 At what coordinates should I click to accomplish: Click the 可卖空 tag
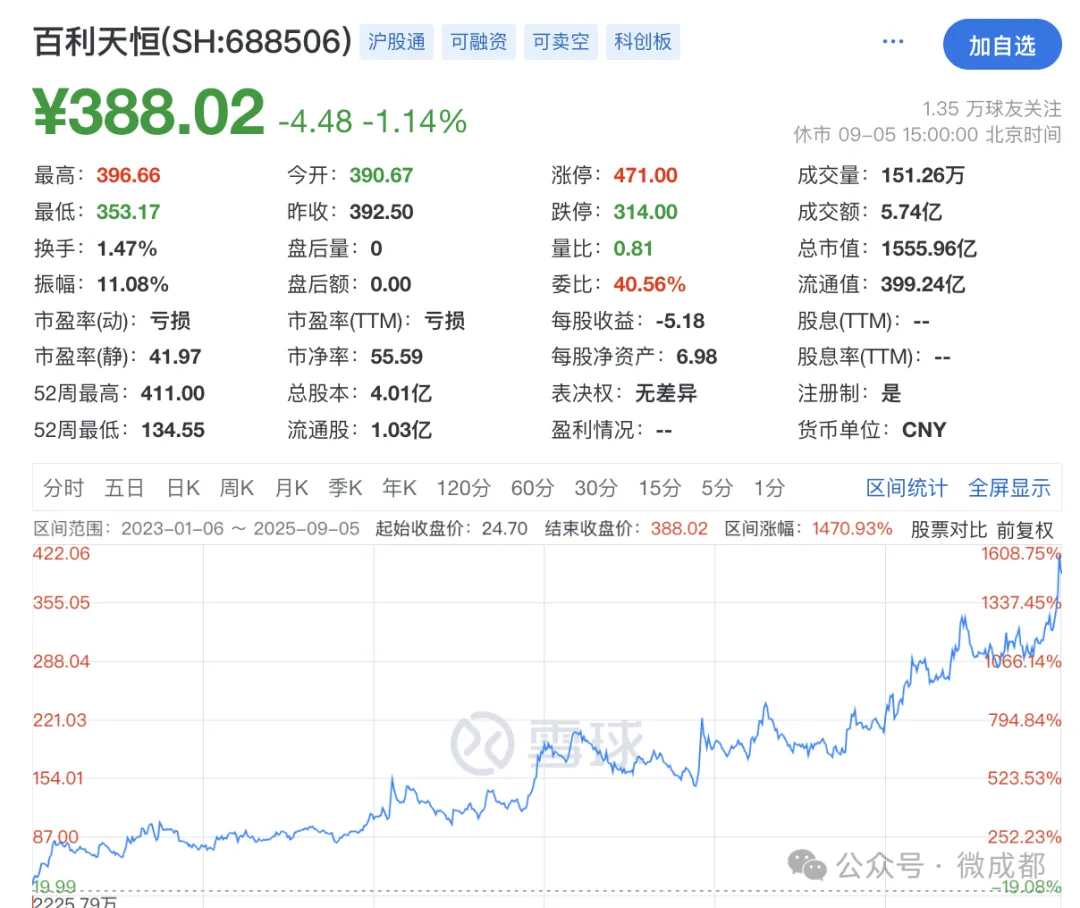click(x=560, y=42)
